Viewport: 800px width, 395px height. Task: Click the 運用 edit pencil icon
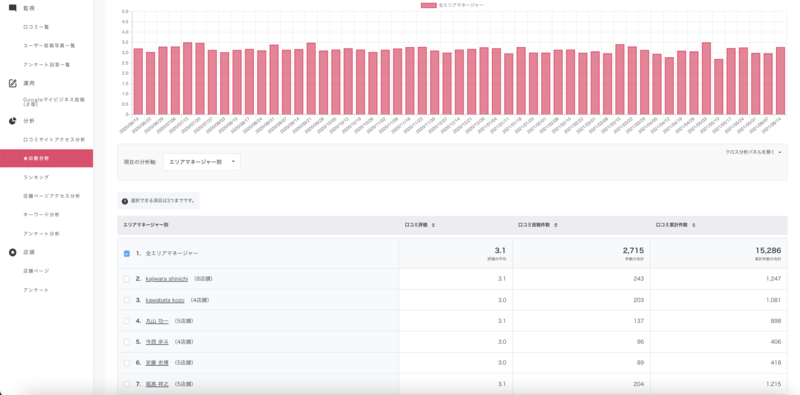point(13,83)
